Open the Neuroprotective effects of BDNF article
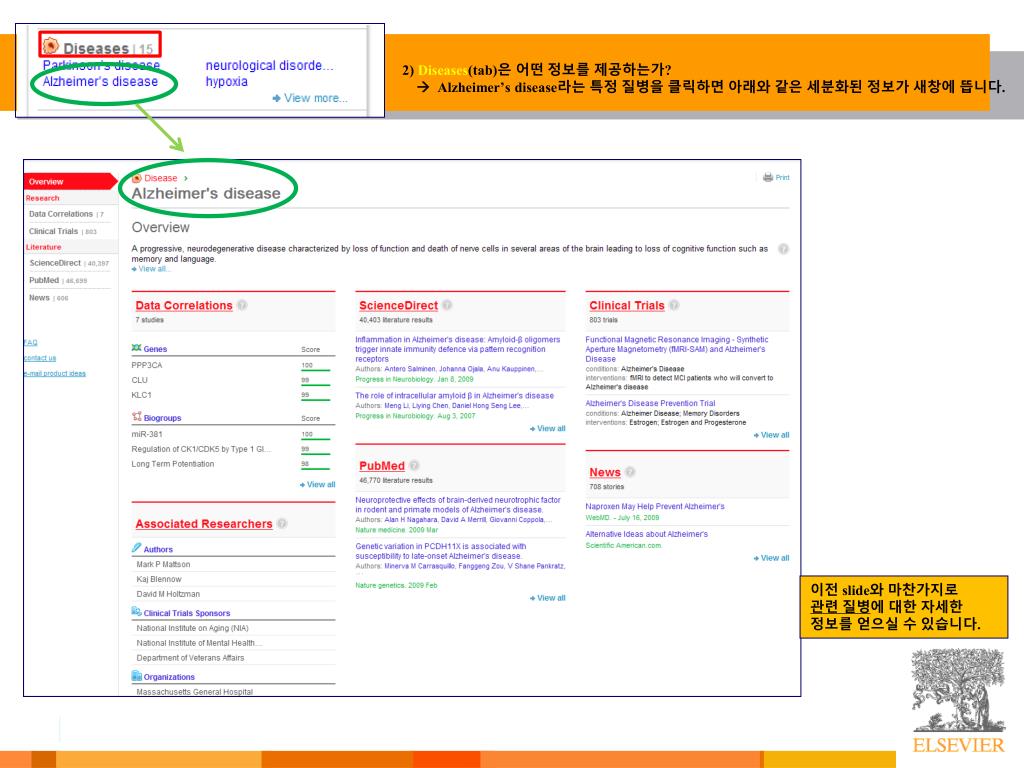The image size is (1024, 768). click(458, 505)
